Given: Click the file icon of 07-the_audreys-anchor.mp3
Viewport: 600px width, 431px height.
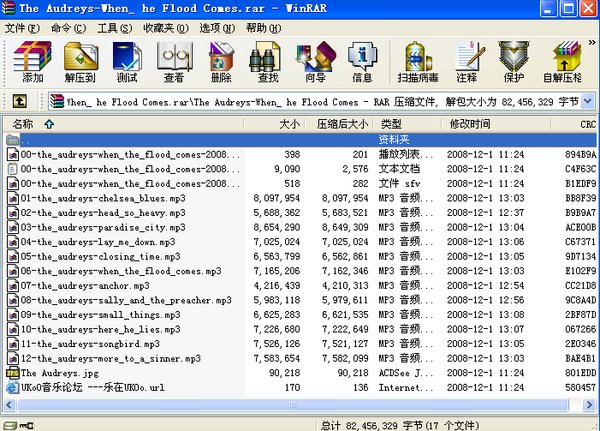Looking at the screenshot, I should tap(13, 286).
